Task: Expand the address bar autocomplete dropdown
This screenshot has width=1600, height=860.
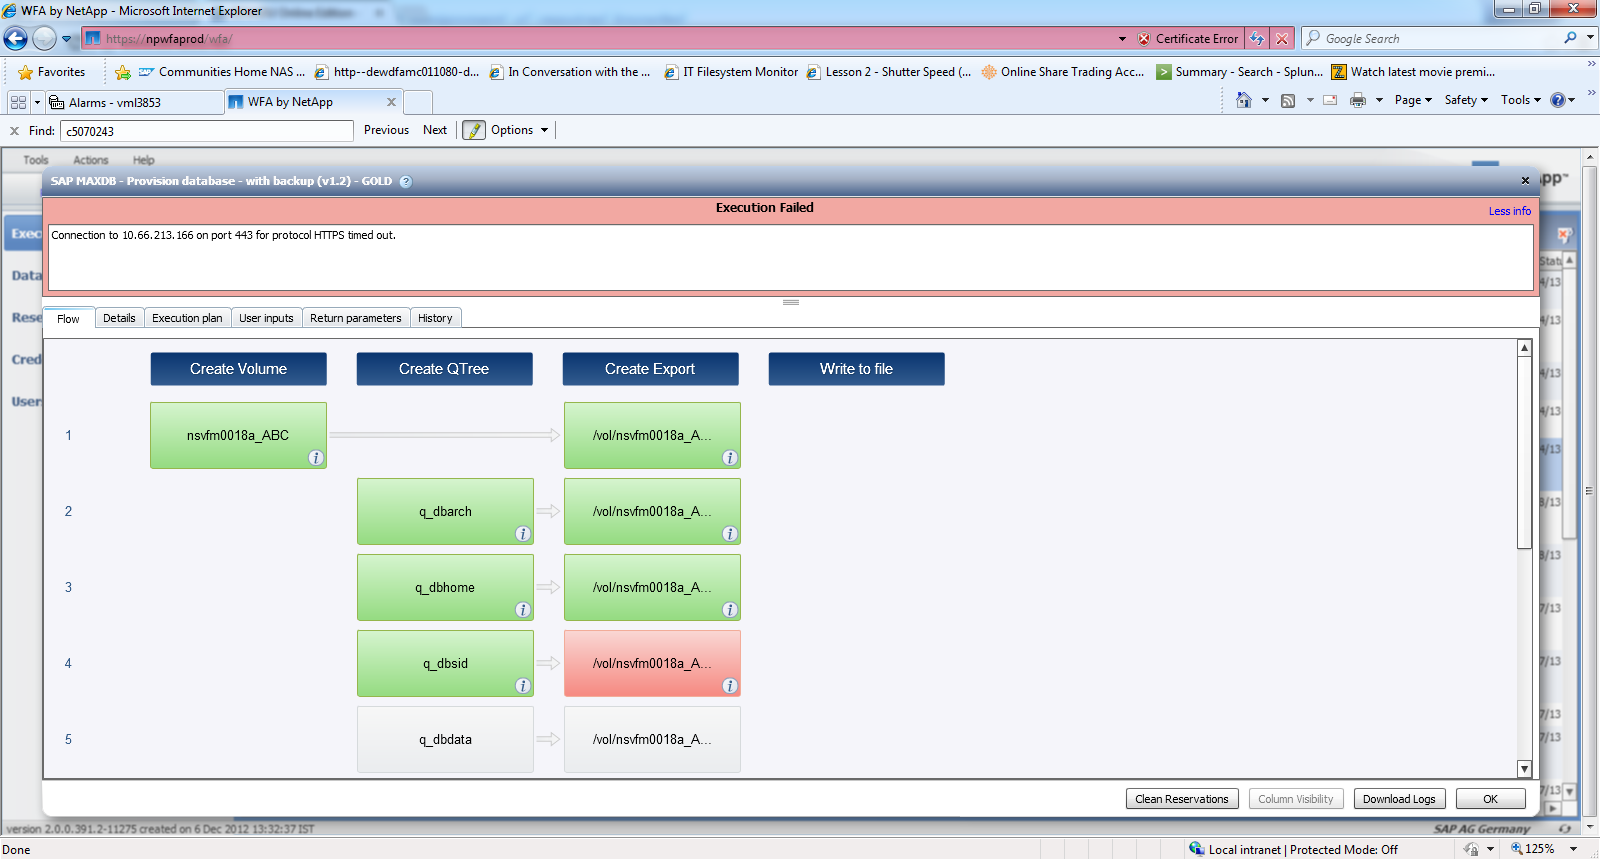Action: [x=1122, y=39]
